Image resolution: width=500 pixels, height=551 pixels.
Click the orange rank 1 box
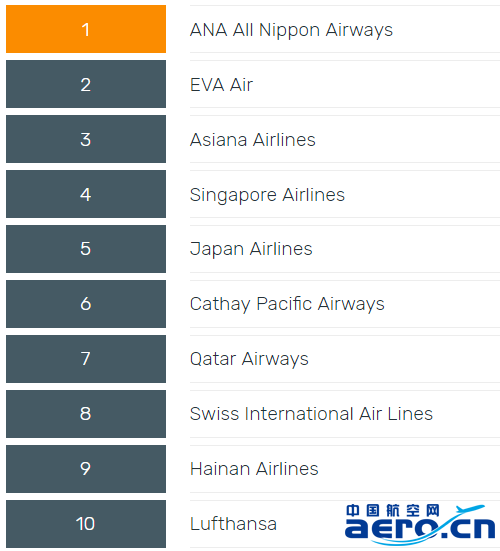86,29
